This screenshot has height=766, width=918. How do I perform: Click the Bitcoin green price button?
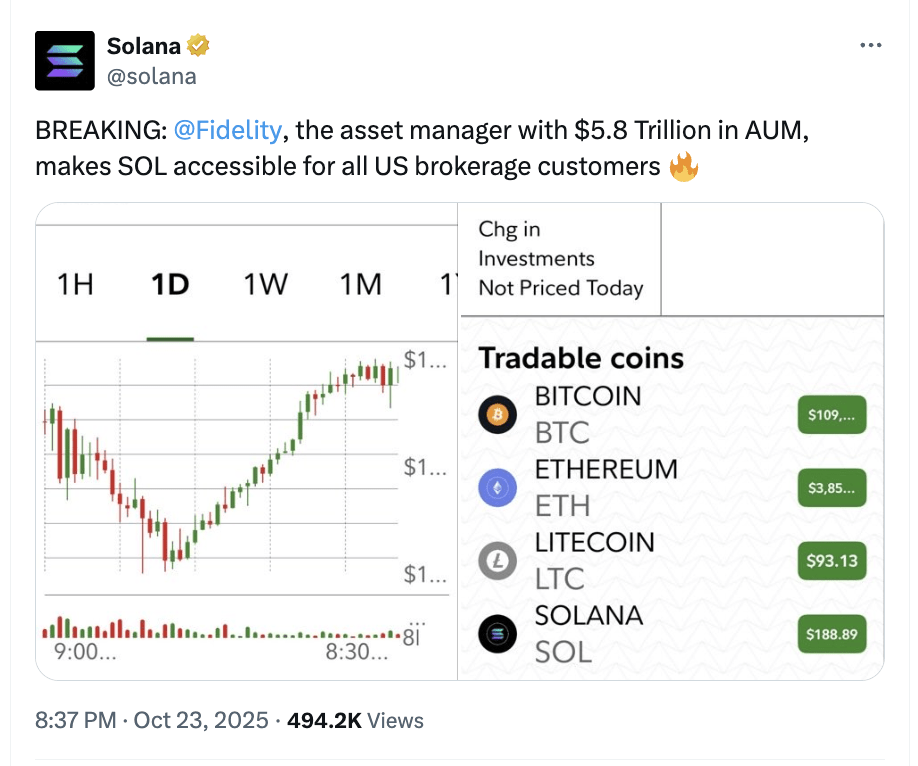[832, 414]
